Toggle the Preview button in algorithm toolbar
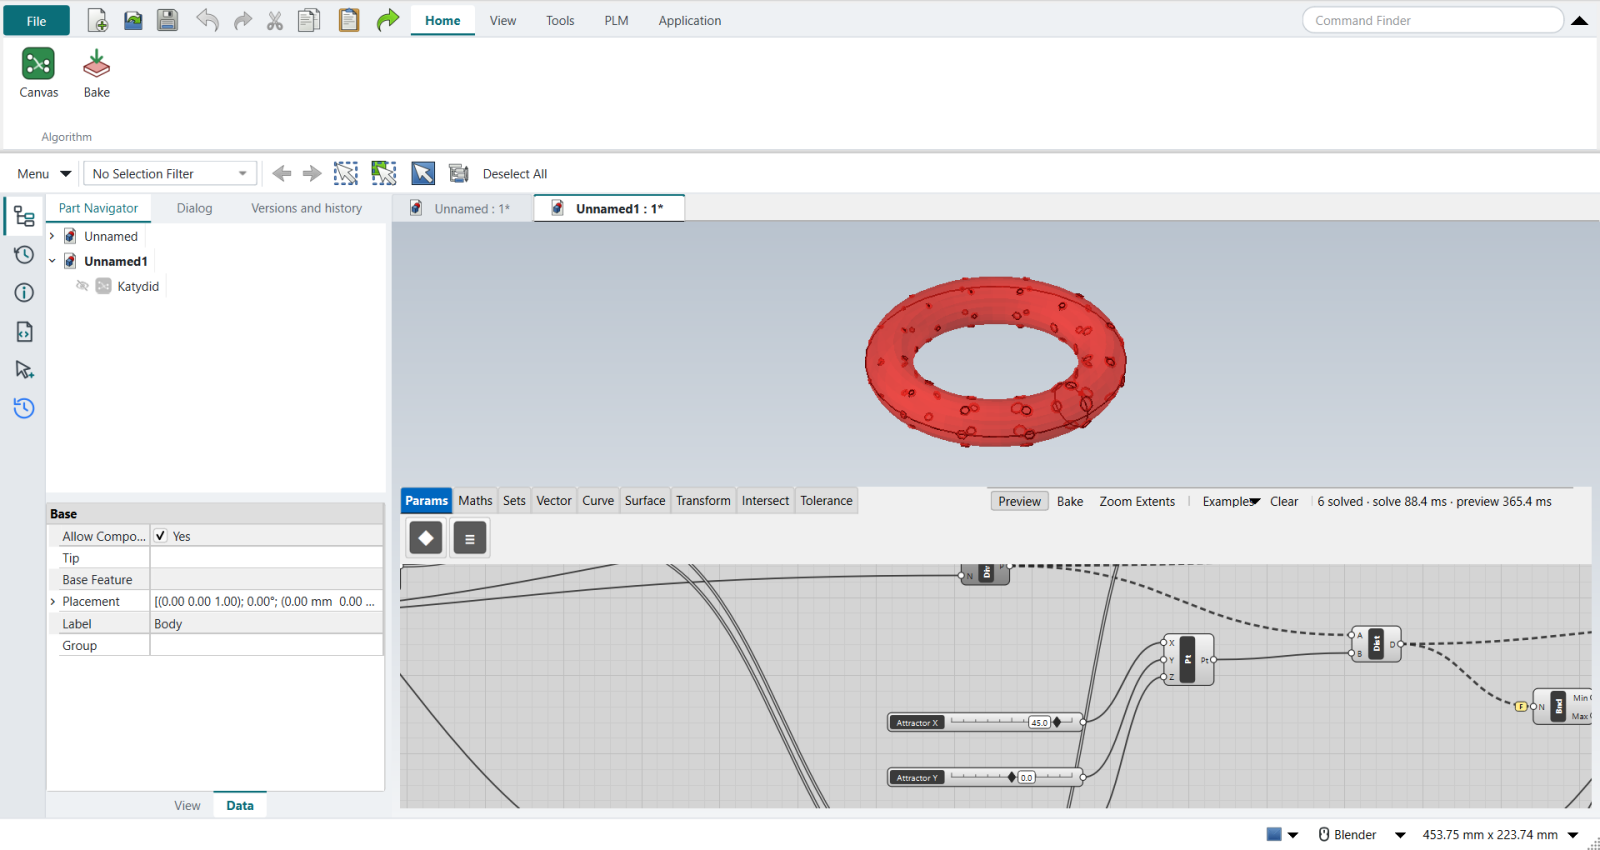The height and width of the screenshot is (850, 1600). click(1019, 501)
